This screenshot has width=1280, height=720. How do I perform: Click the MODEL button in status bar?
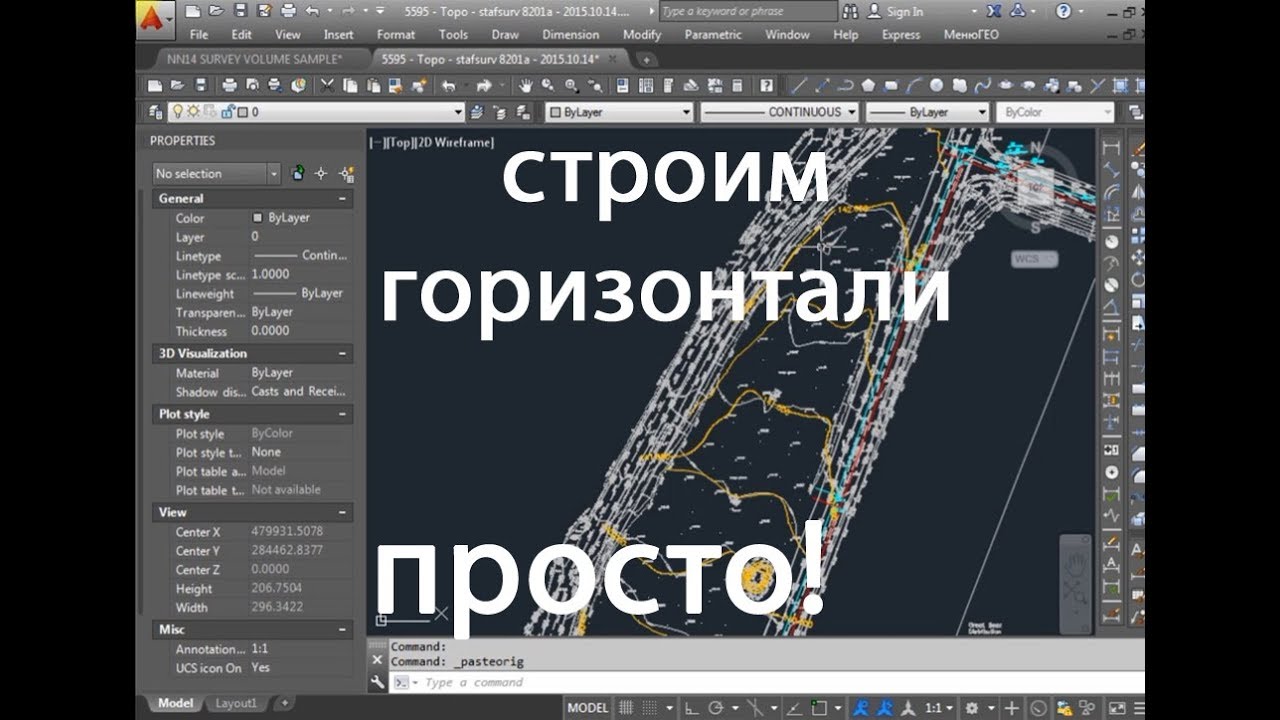click(588, 708)
